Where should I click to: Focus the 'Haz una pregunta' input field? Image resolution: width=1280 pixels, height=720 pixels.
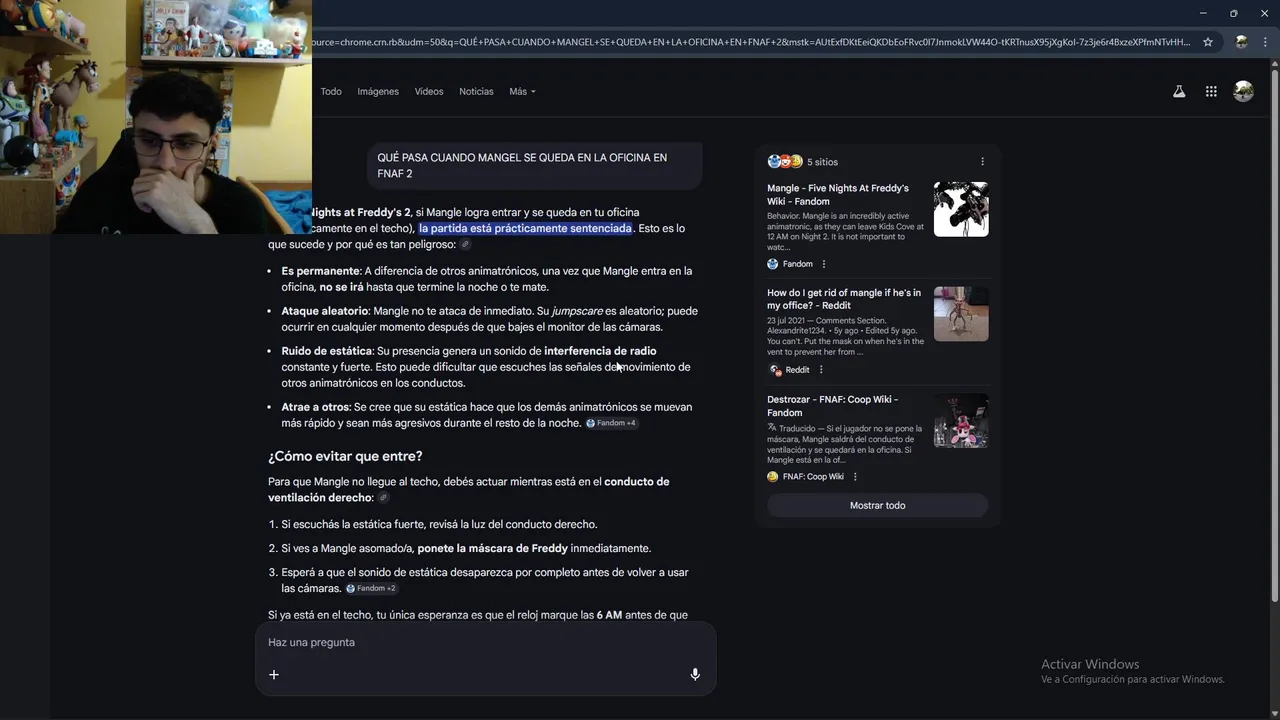click(x=485, y=642)
